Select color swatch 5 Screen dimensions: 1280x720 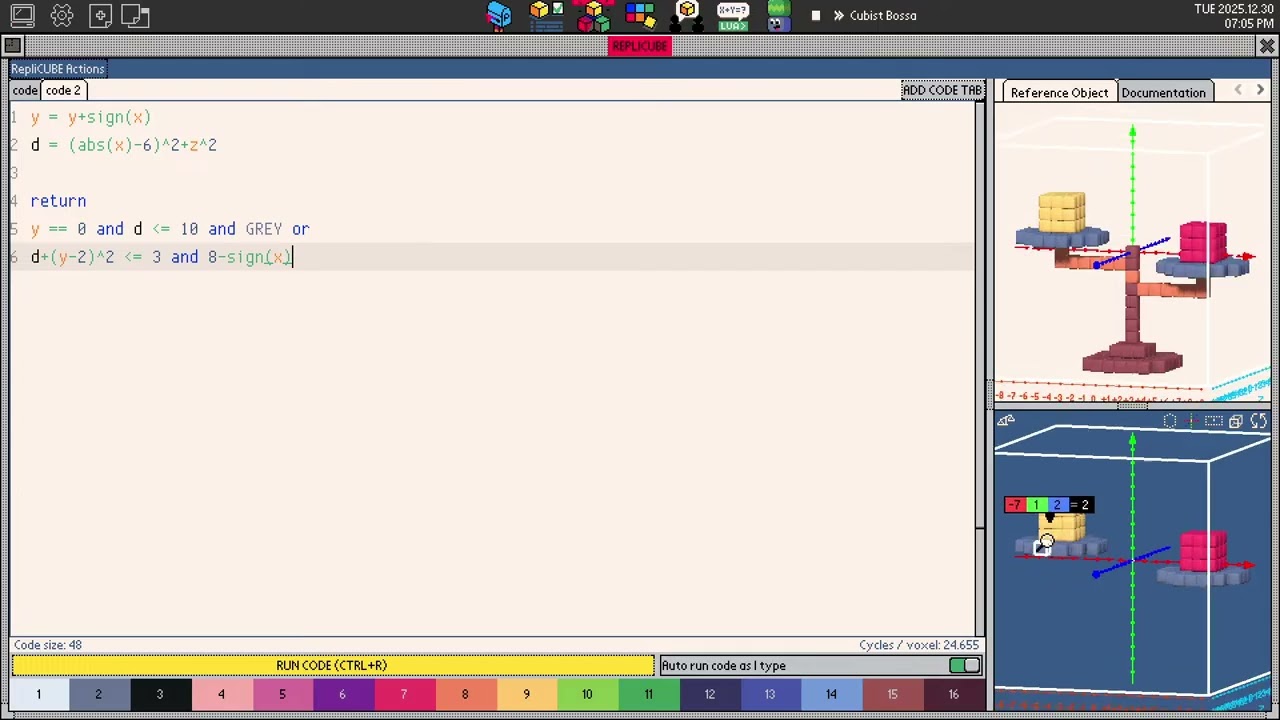pos(282,694)
